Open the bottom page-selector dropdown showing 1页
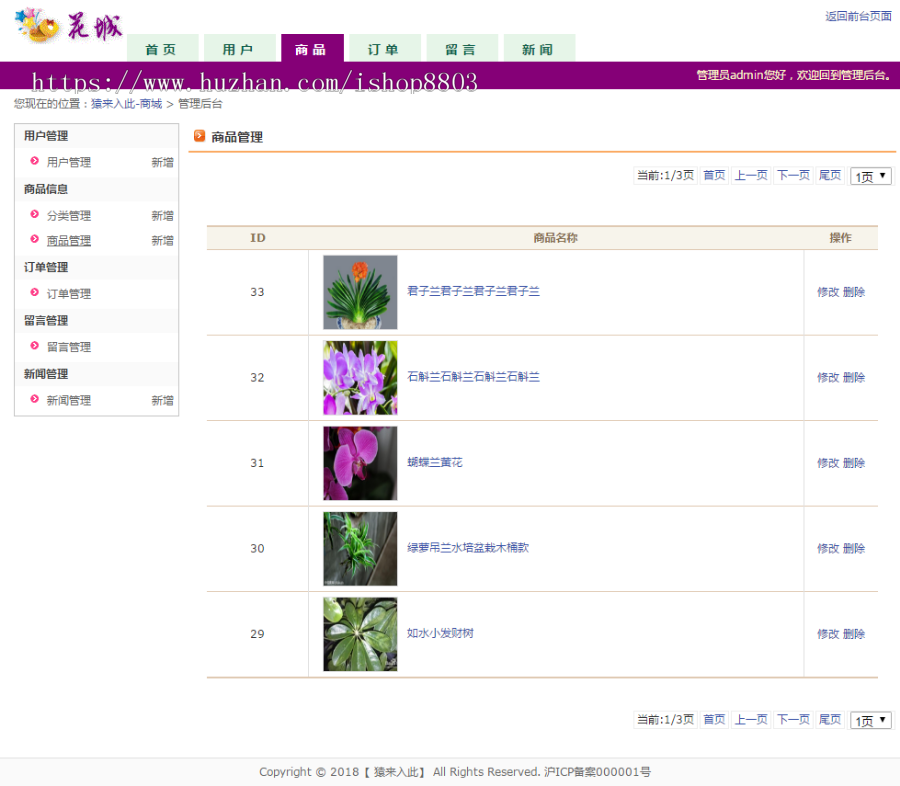The image size is (900, 786). pyautogui.click(x=869, y=719)
